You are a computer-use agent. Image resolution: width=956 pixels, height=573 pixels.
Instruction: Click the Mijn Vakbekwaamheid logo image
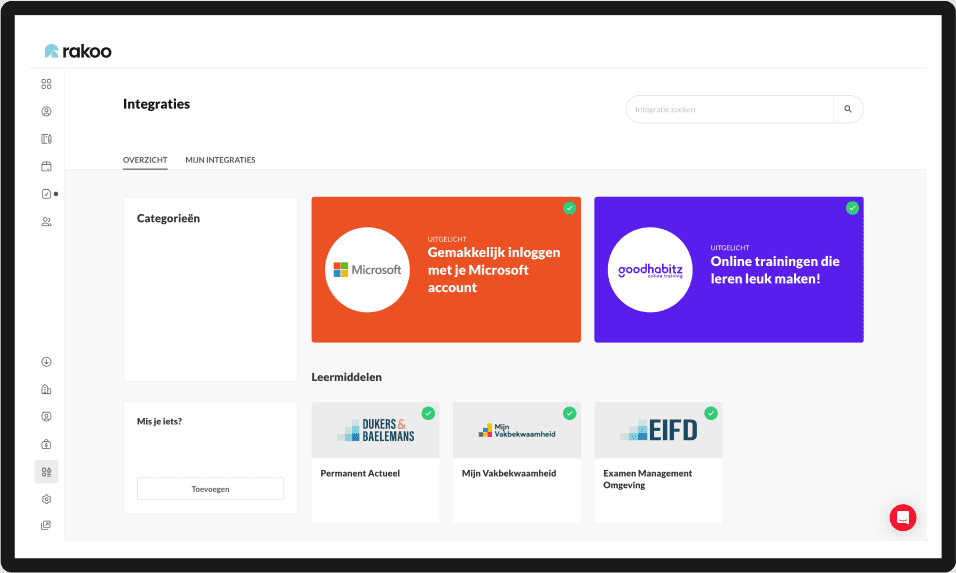pyautogui.click(x=517, y=430)
